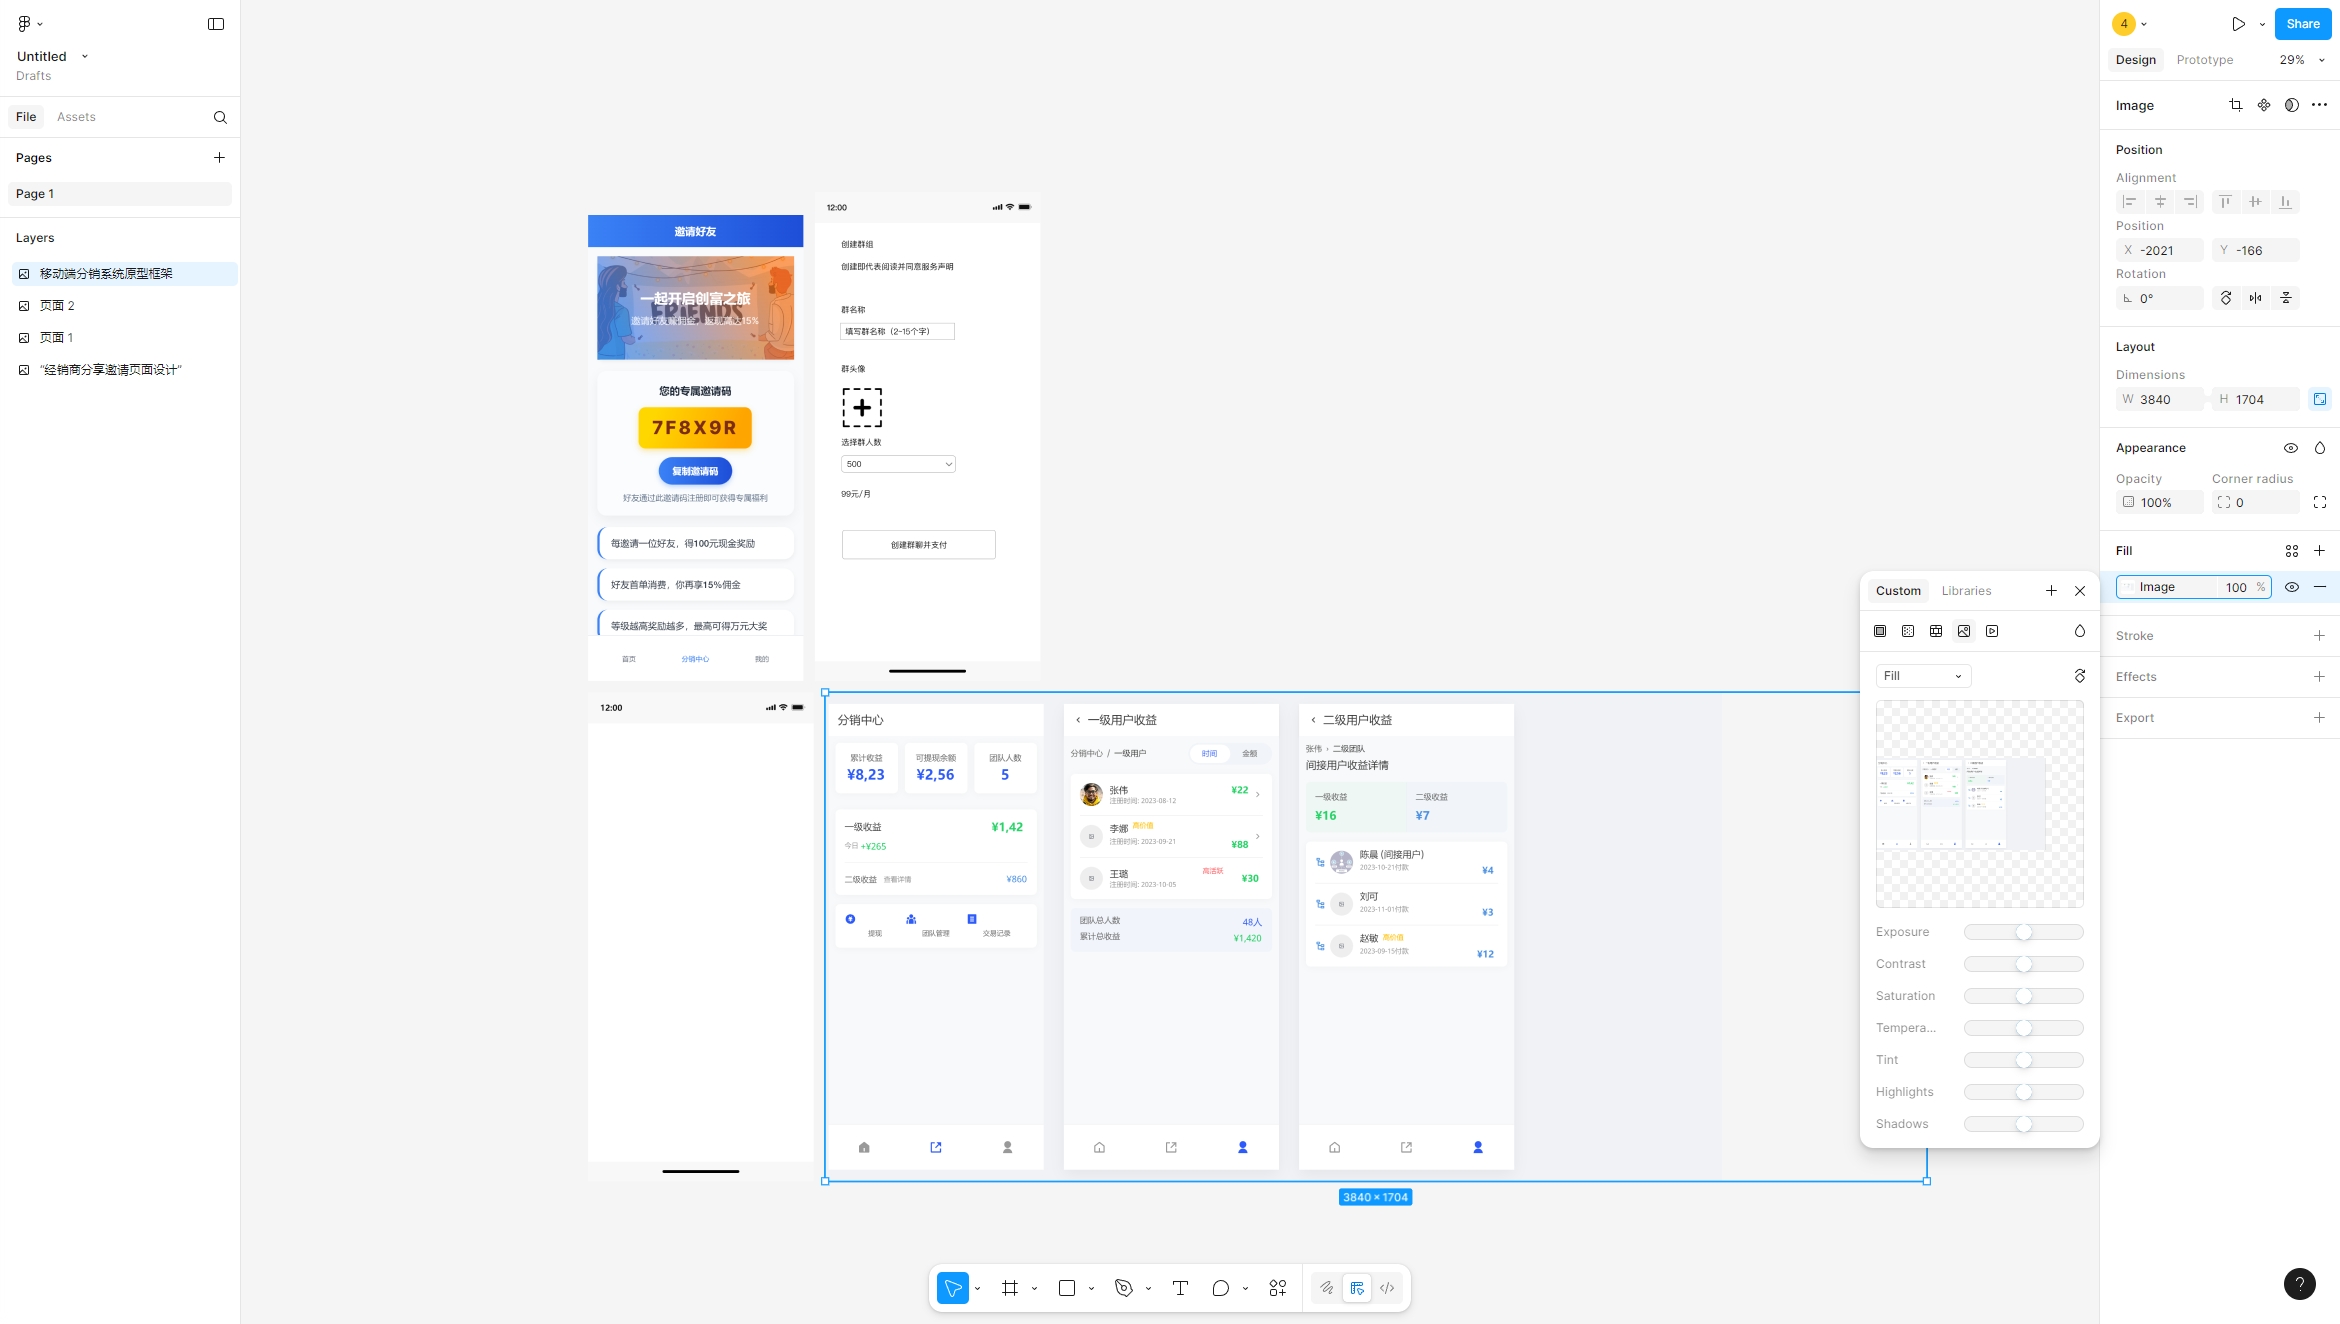Open the Untitled file name dropdown
This screenshot has width=2340, height=1324.
point(85,57)
